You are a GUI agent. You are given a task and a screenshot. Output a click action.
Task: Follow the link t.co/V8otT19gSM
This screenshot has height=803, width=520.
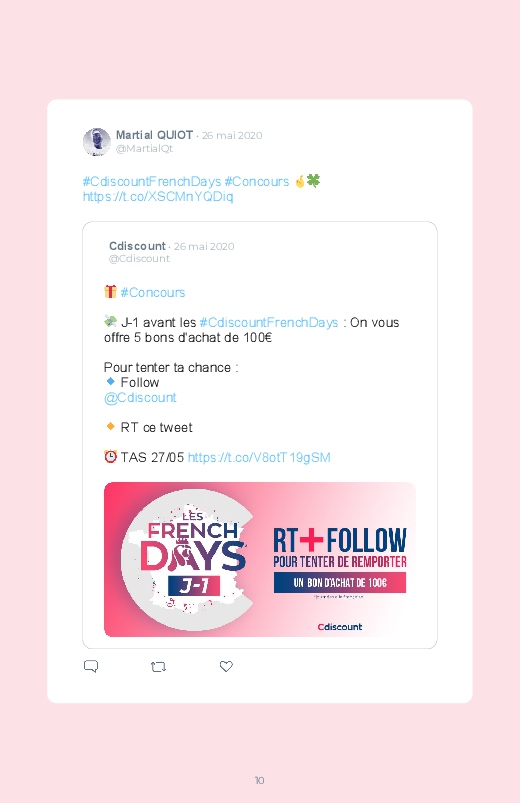(x=259, y=457)
